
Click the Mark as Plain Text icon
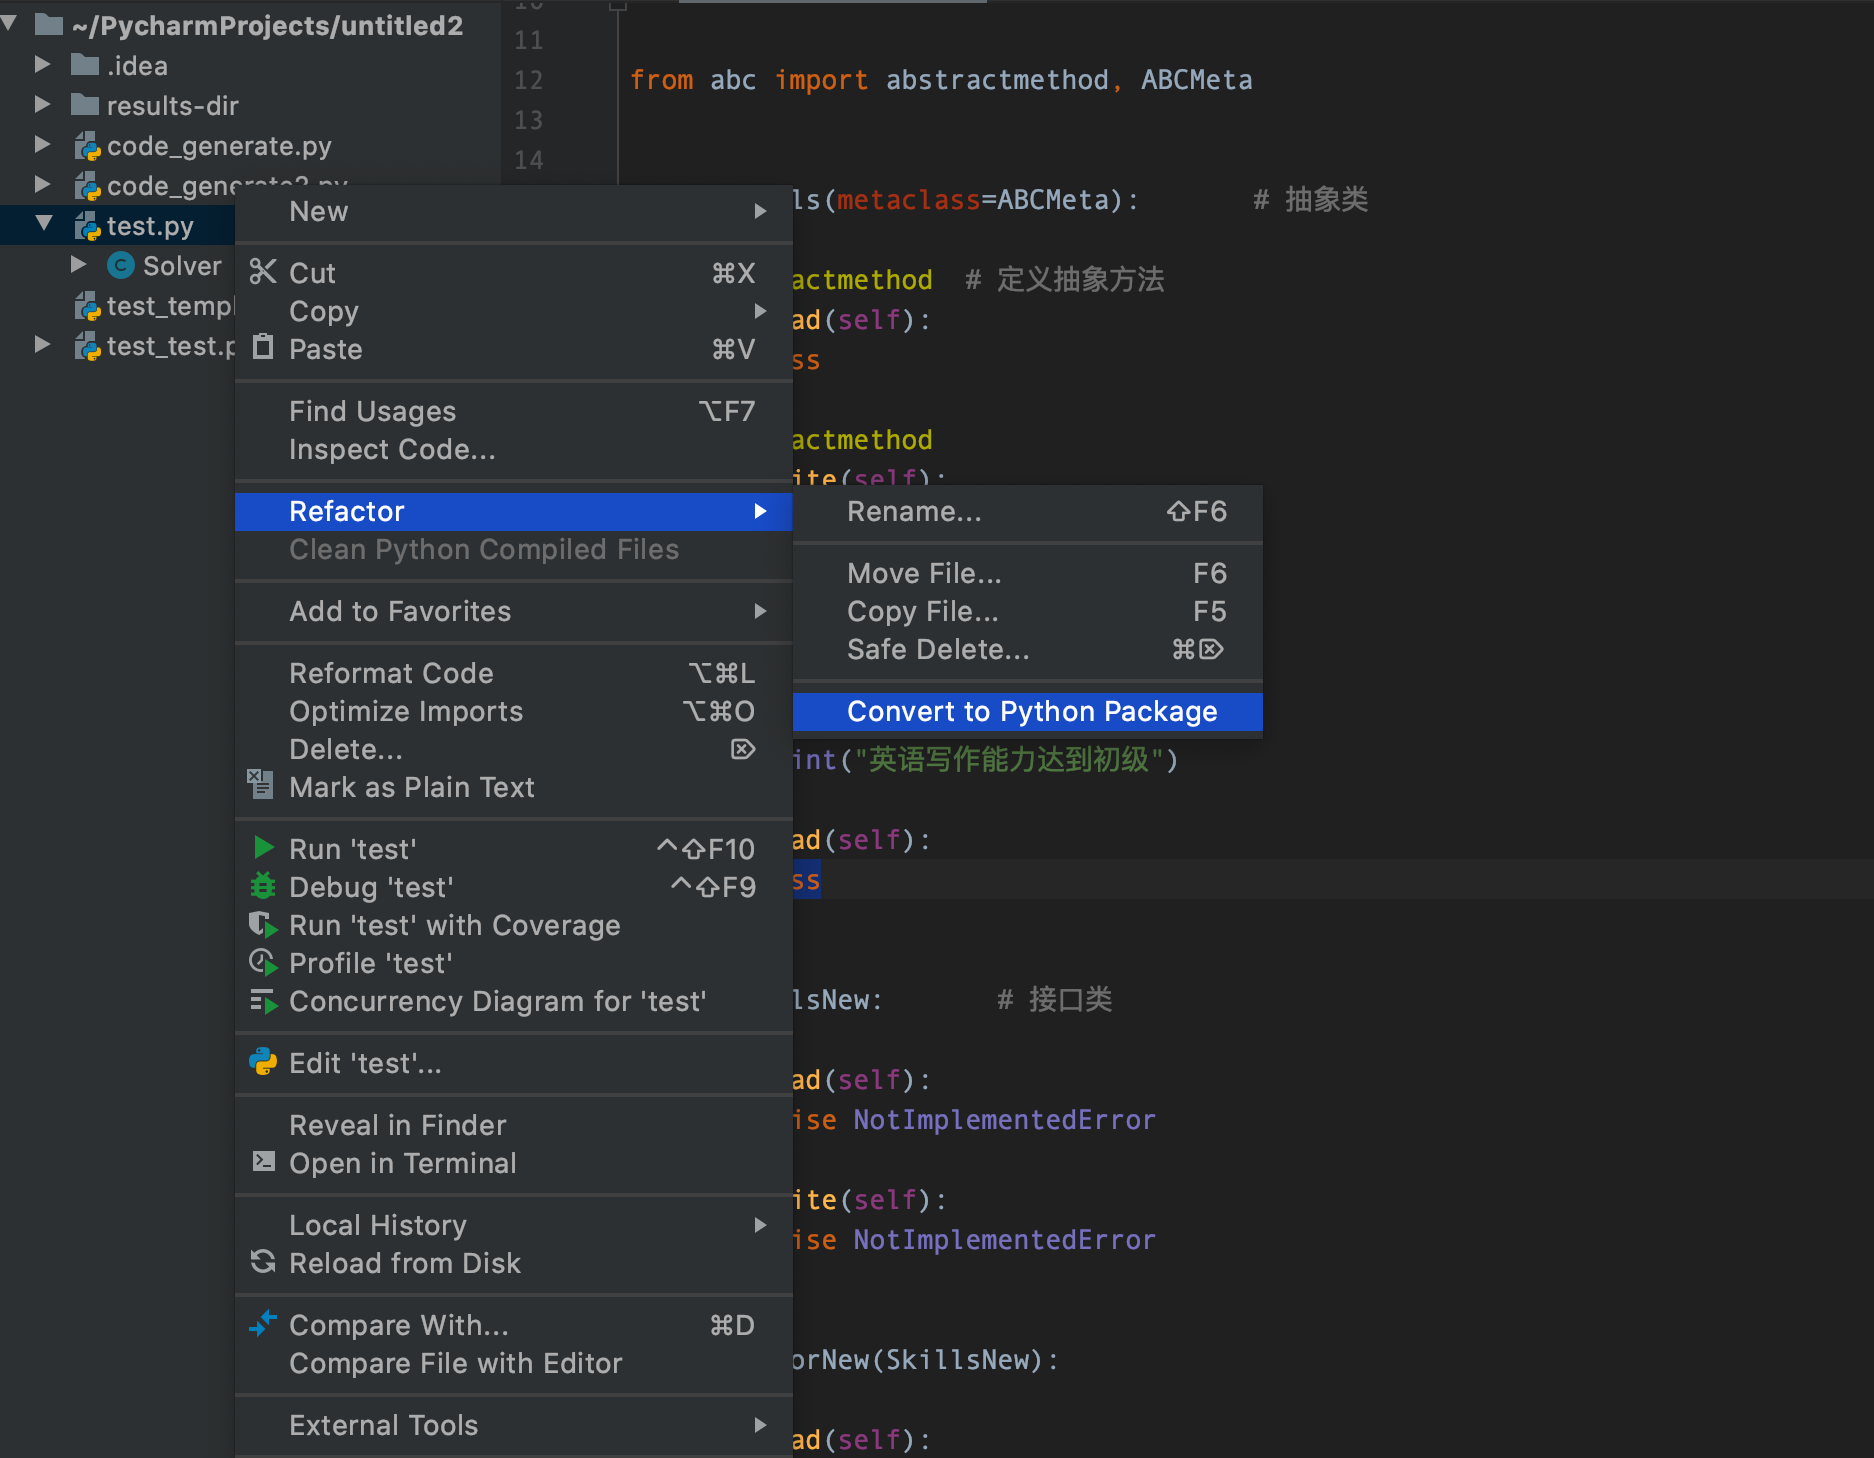261,785
